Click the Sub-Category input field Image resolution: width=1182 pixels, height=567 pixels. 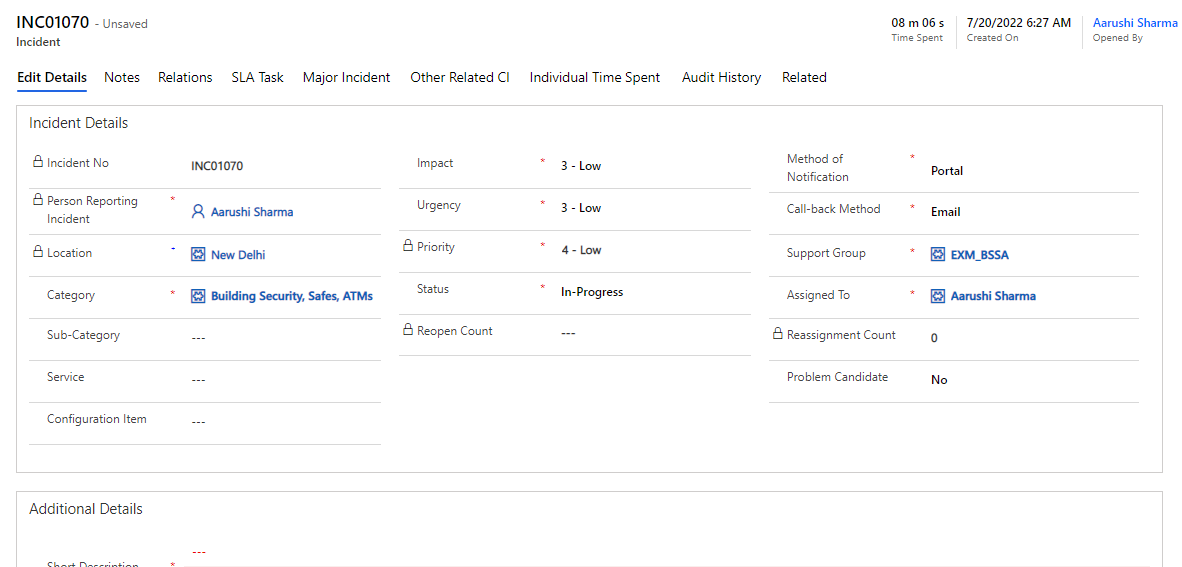click(x=280, y=338)
